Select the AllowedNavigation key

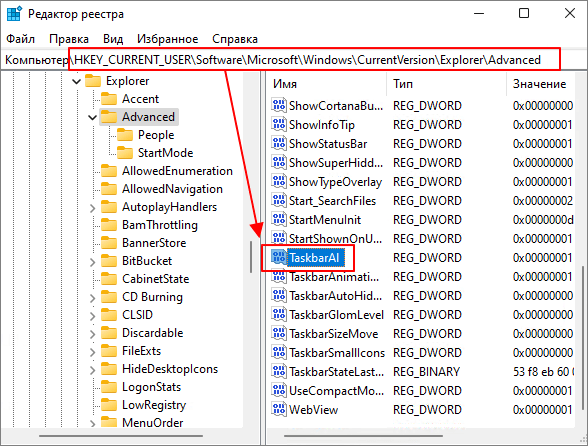[172, 189]
